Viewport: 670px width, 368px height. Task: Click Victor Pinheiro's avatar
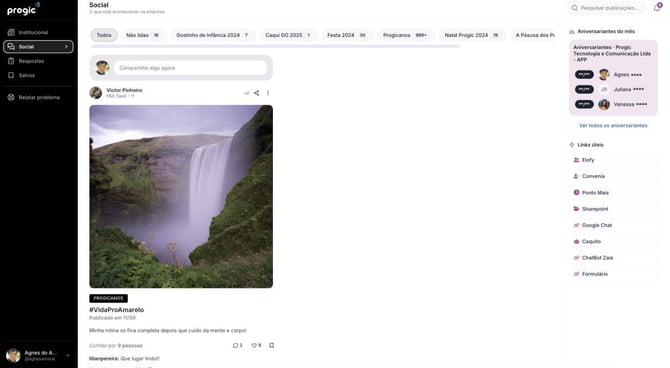(96, 93)
